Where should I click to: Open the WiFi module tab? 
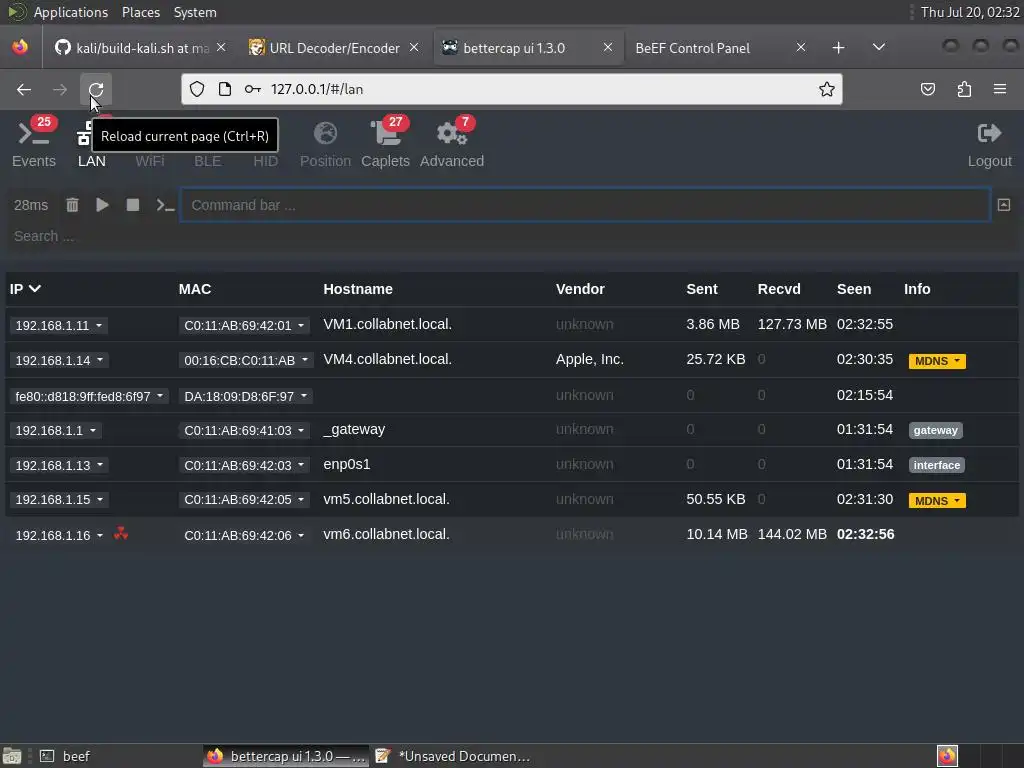150,161
